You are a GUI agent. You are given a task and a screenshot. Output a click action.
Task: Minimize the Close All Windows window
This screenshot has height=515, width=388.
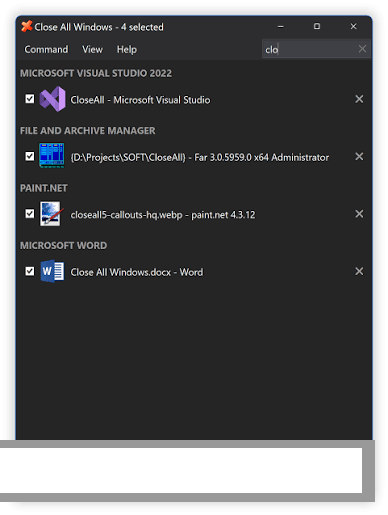[281, 26]
